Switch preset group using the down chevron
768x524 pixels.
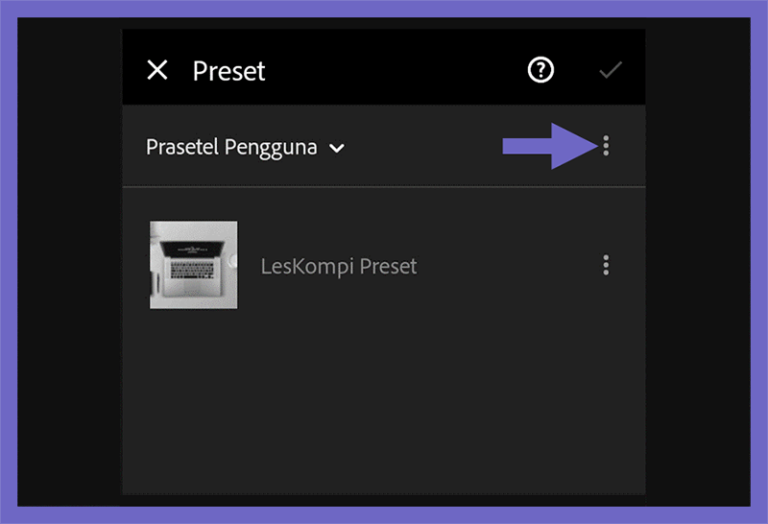[x=337, y=148]
